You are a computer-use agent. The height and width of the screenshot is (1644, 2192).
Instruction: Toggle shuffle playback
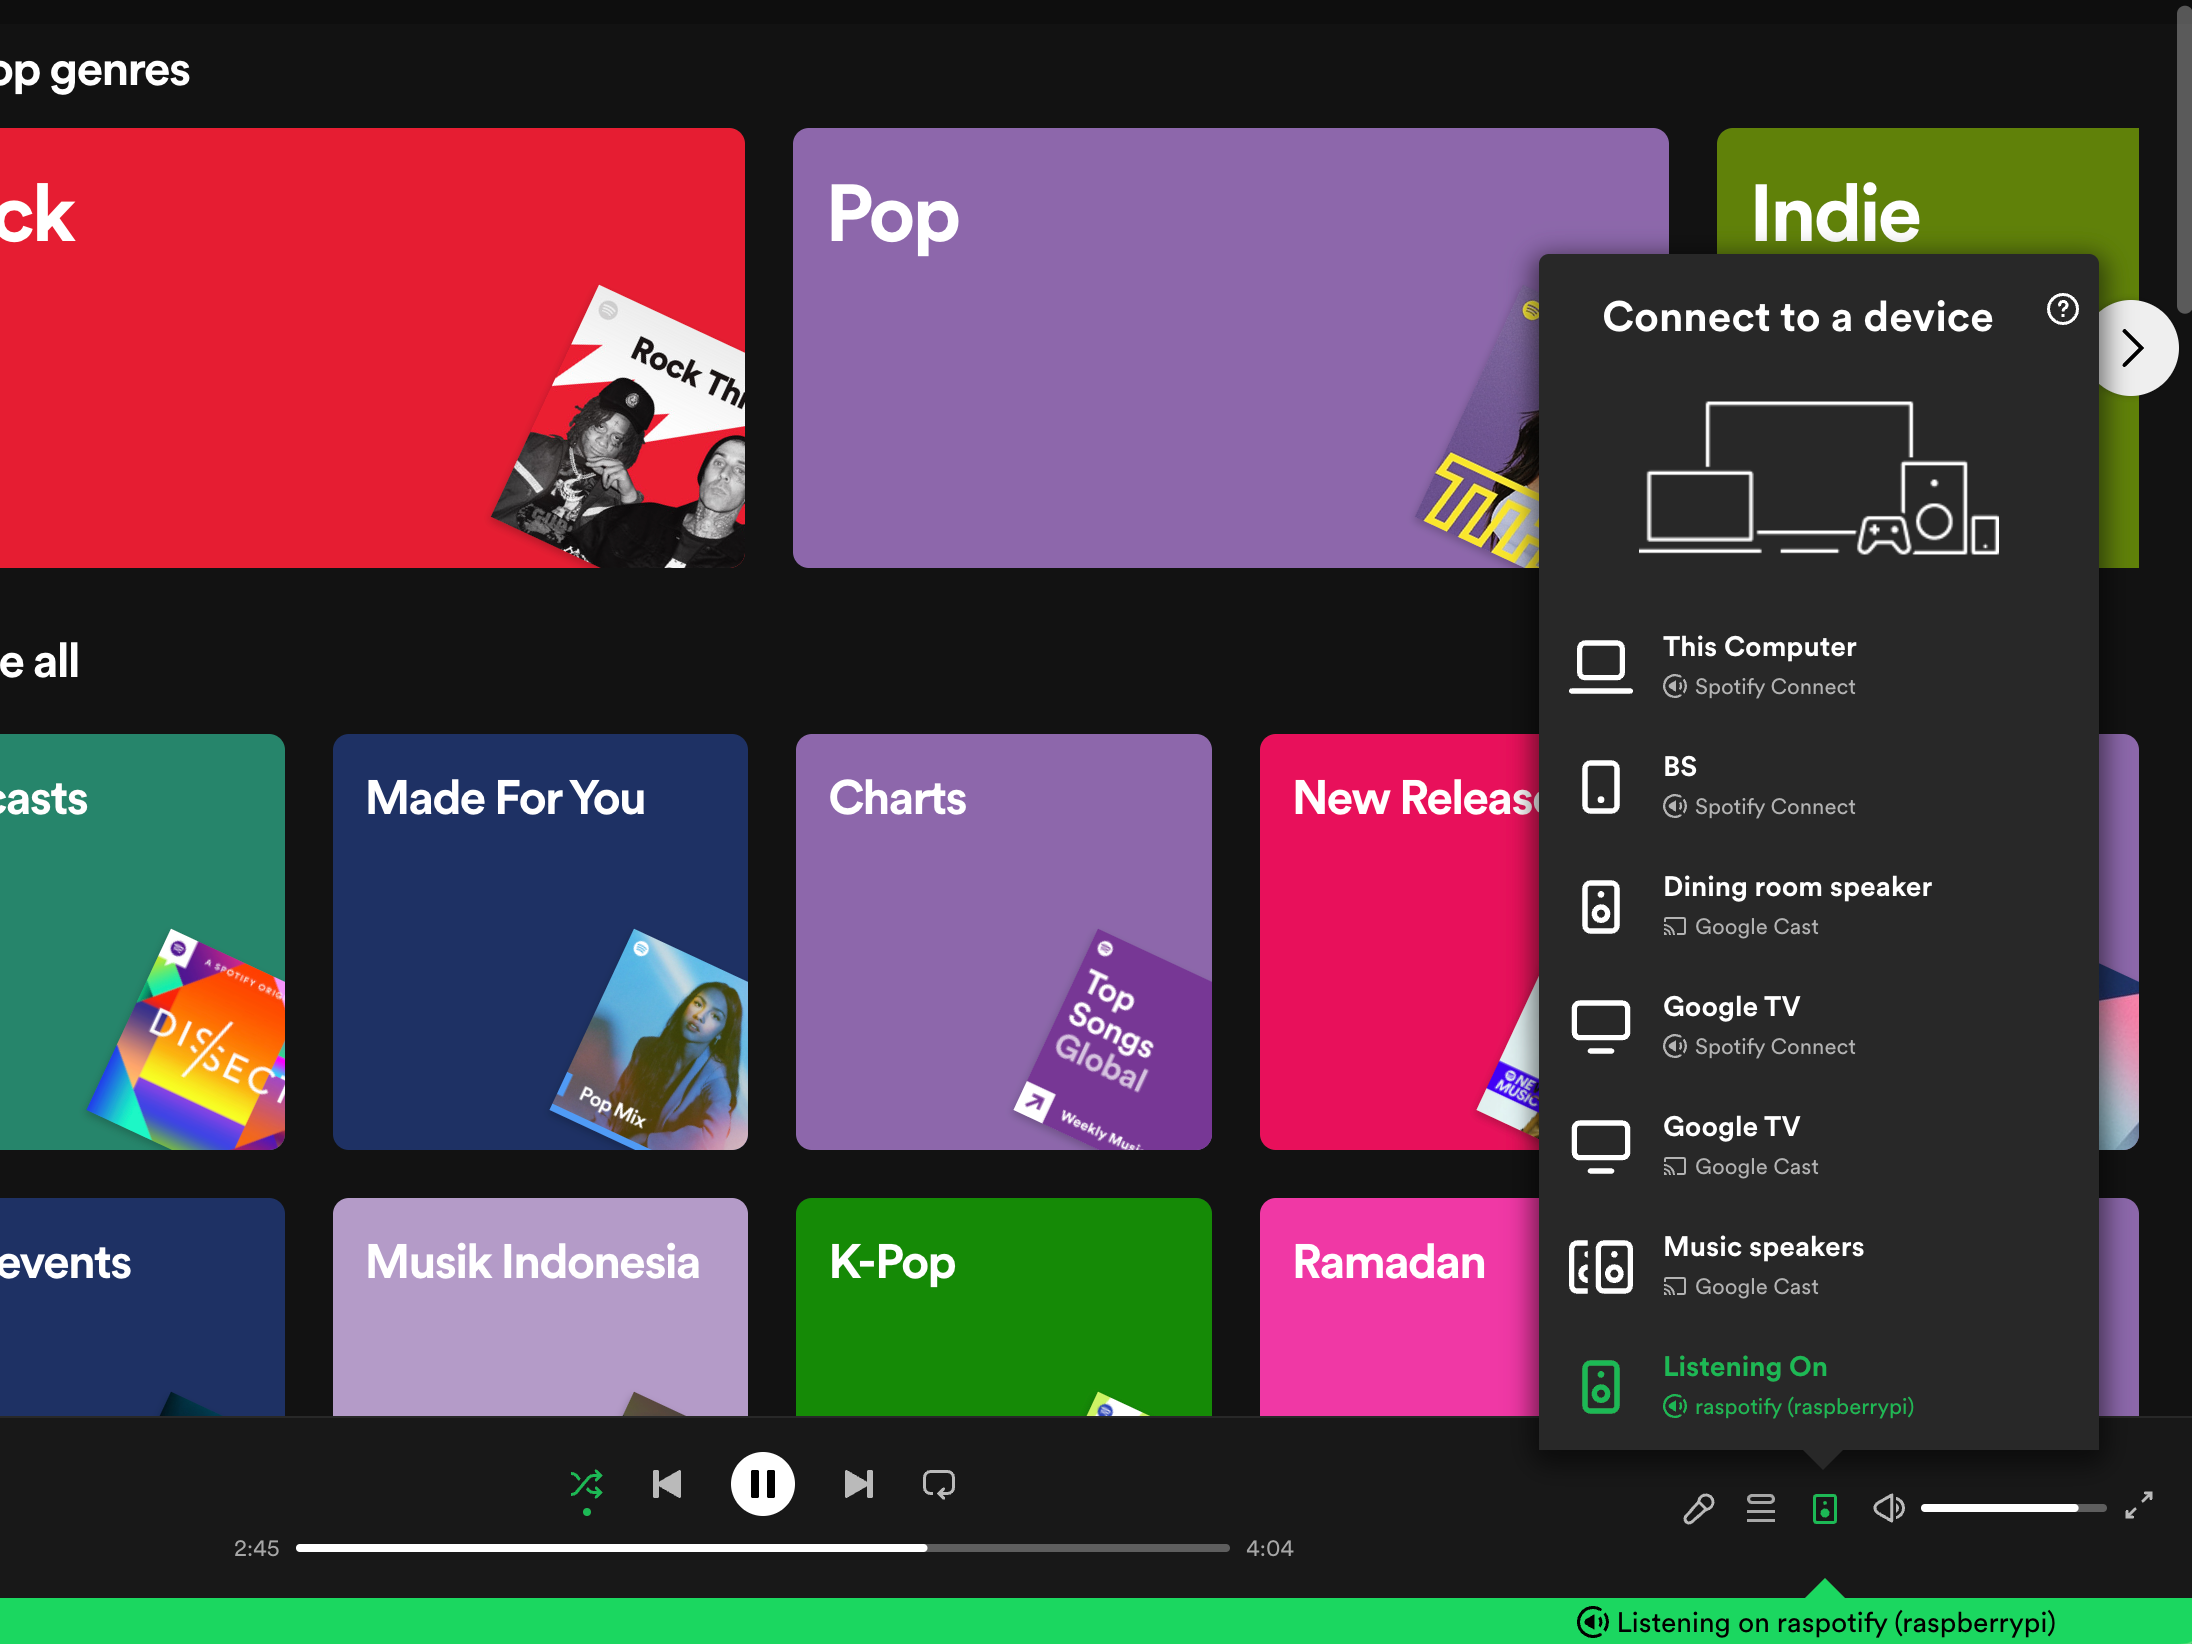(586, 1484)
